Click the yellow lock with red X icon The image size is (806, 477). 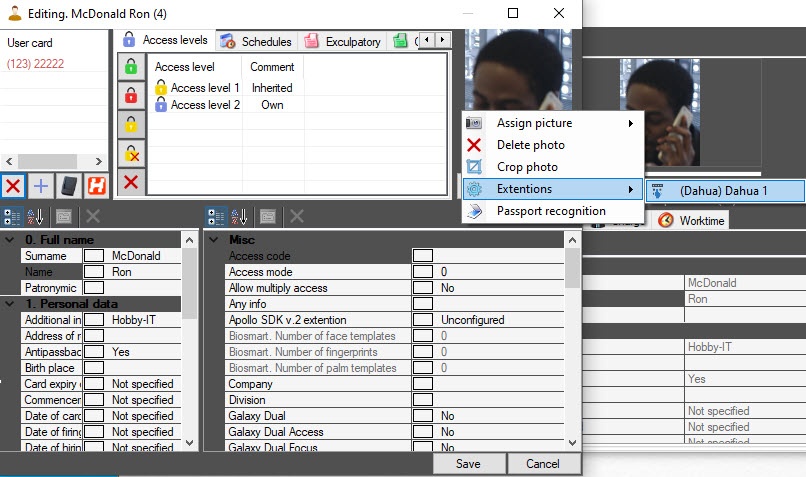[130, 153]
